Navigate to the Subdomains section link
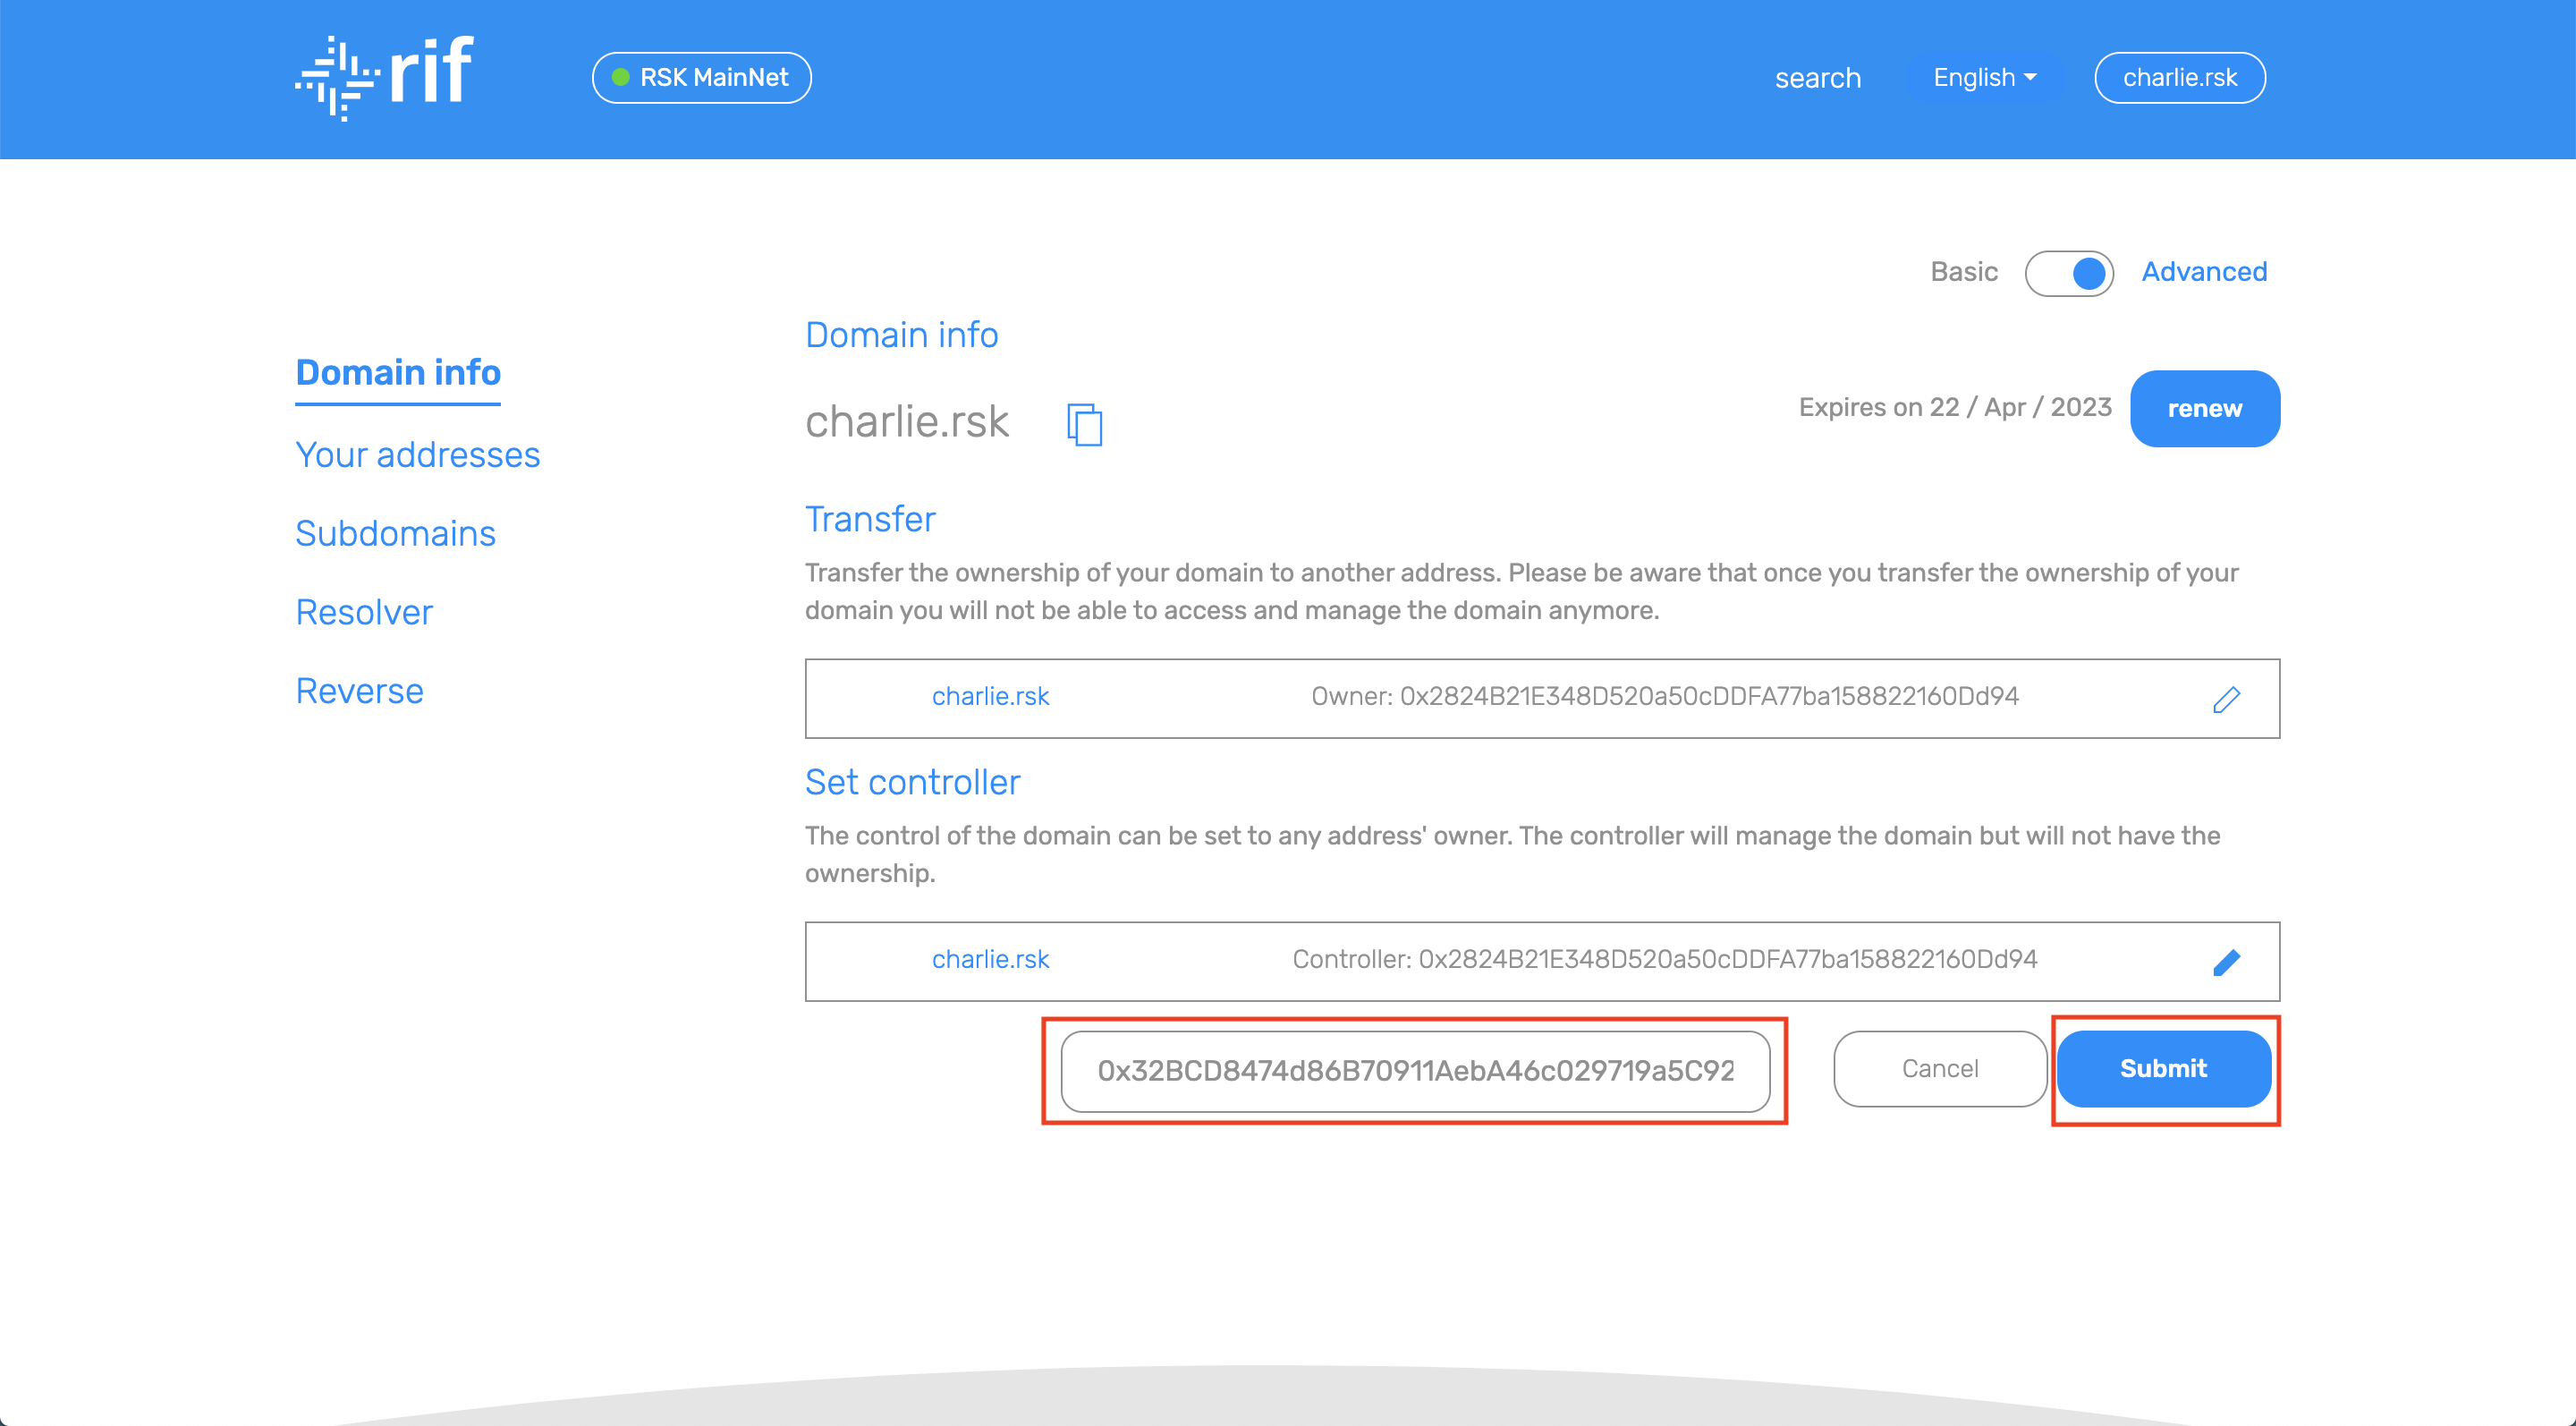Viewport: 2576px width, 1426px height. 394,534
